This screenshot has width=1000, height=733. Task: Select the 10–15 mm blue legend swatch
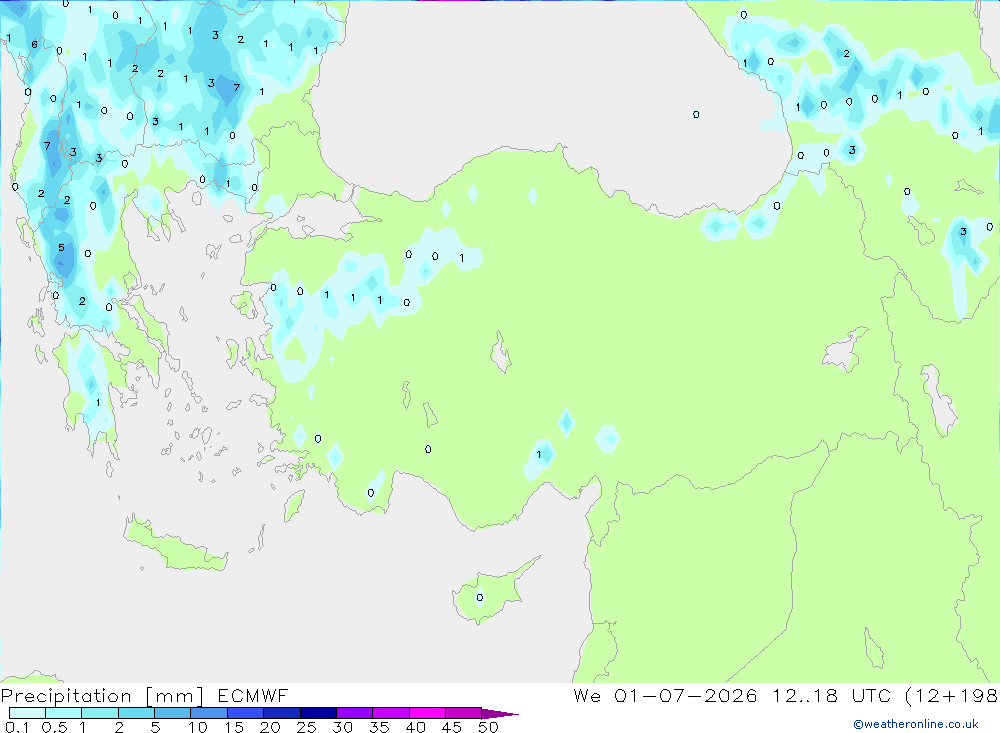point(209,713)
